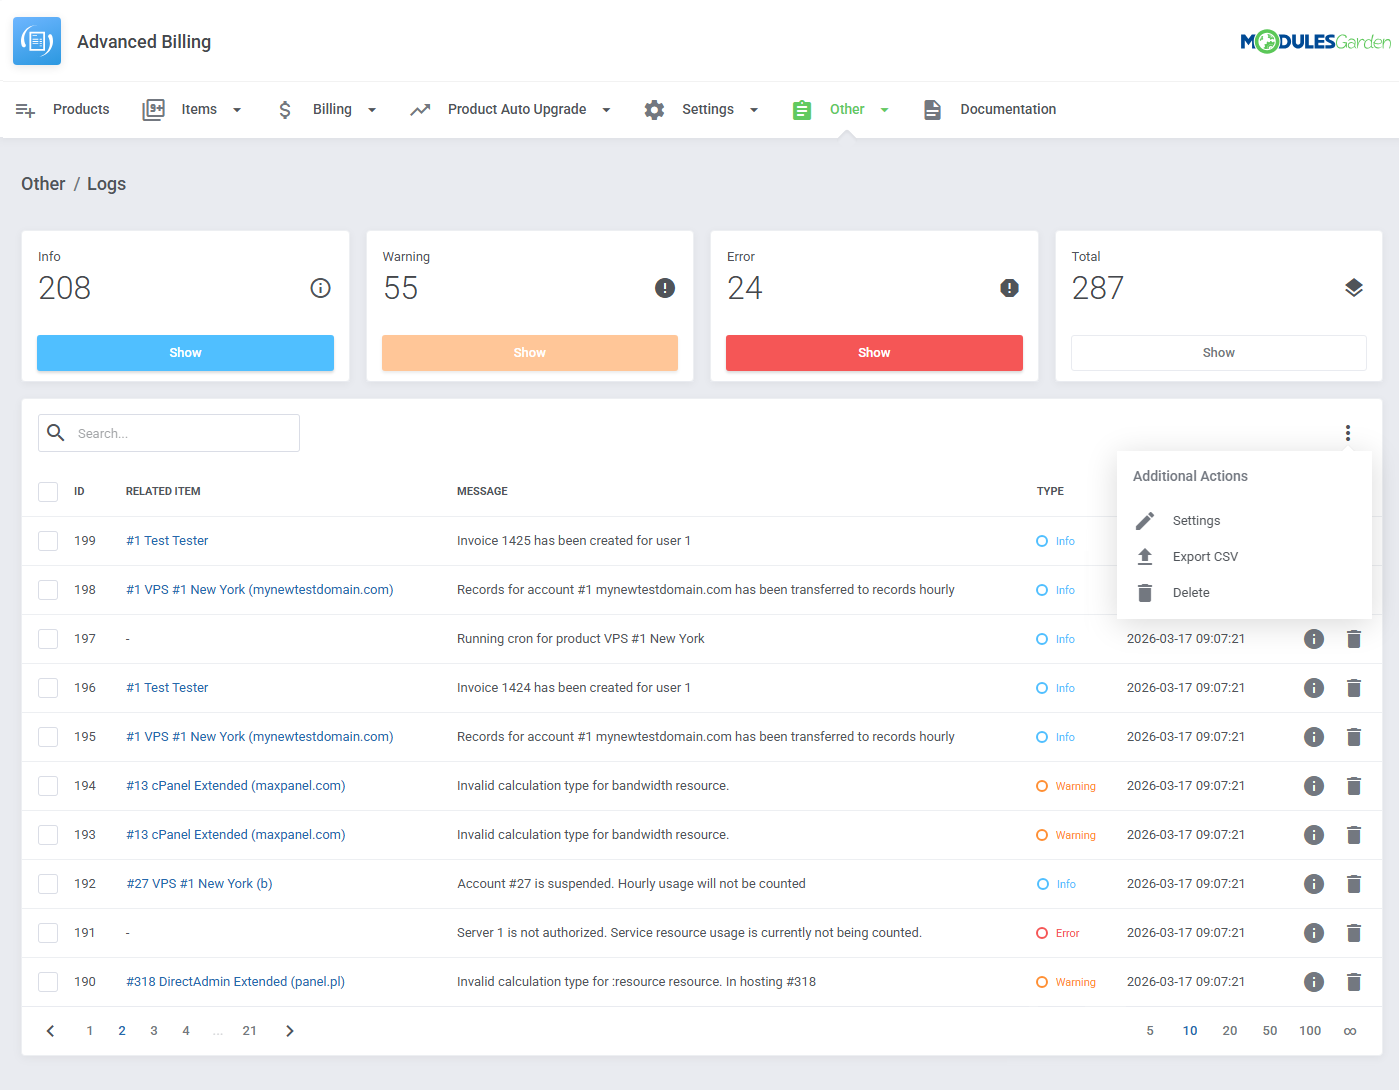The height and width of the screenshot is (1090, 1399).
Task: Delete log 197 with trash icon
Action: tap(1354, 639)
